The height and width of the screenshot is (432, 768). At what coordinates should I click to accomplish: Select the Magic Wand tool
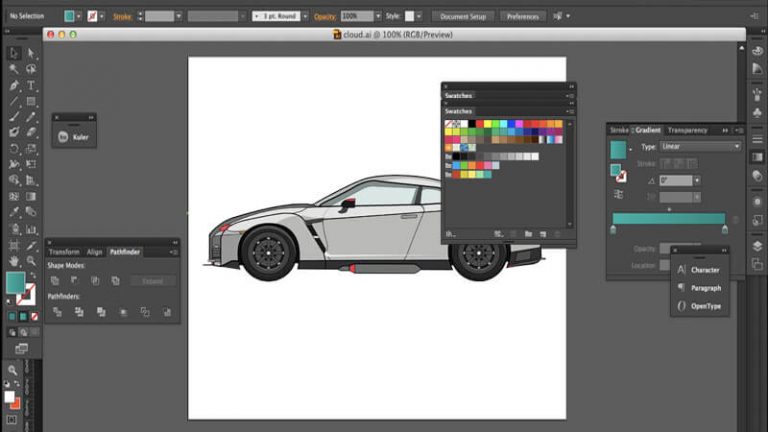[x=14, y=69]
